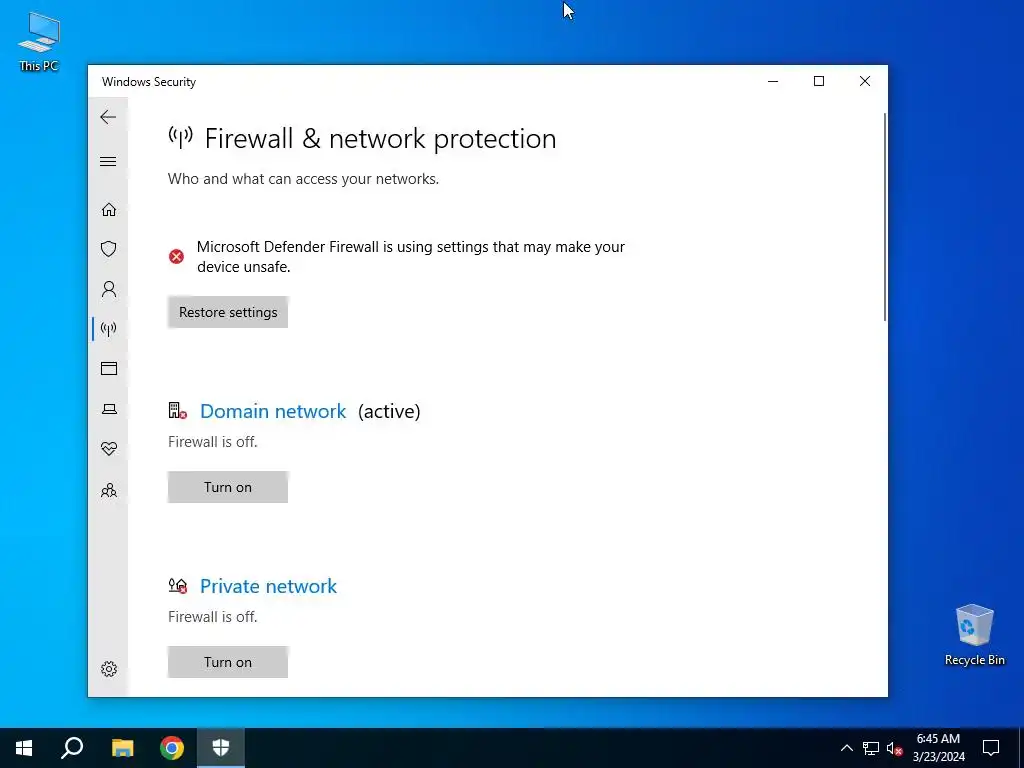The image size is (1024, 768).
Task: Show hidden system tray icons
Action: (846, 748)
